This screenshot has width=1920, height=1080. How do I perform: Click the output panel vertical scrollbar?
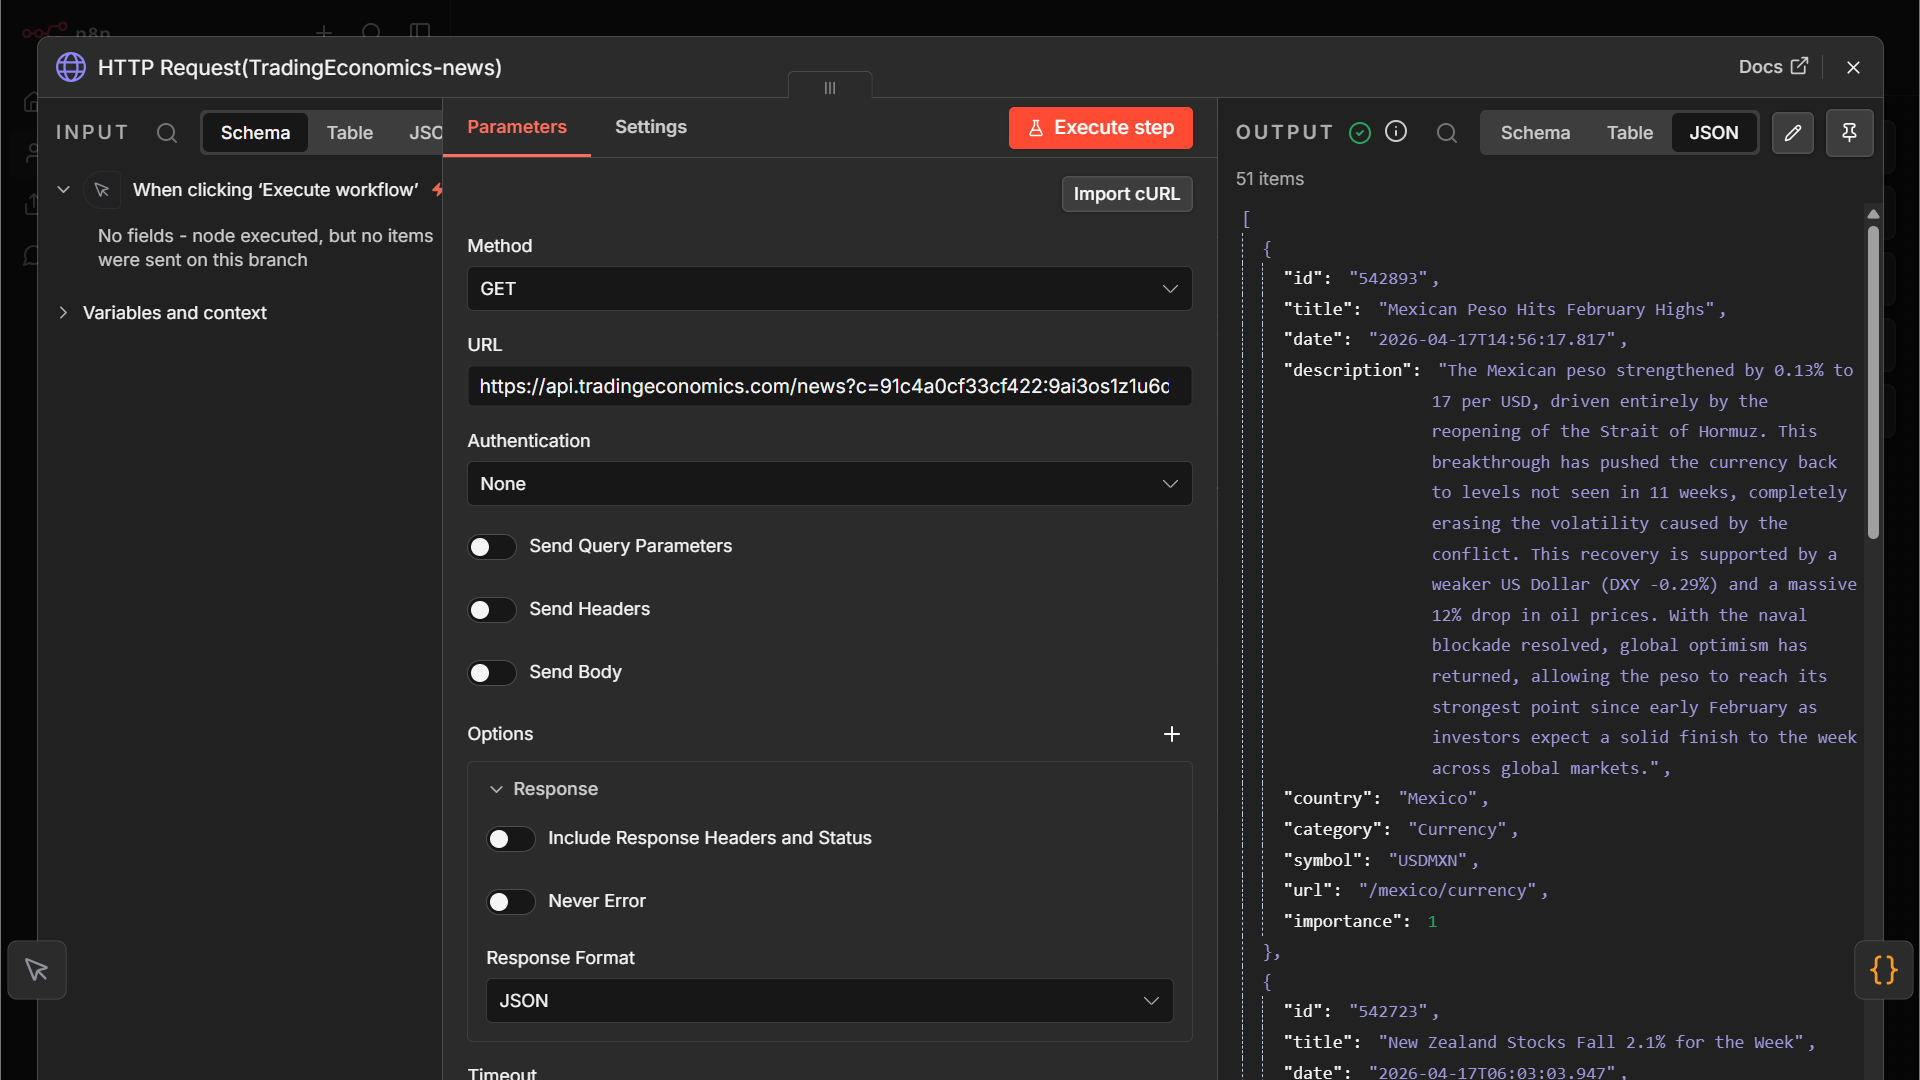pyautogui.click(x=1873, y=382)
